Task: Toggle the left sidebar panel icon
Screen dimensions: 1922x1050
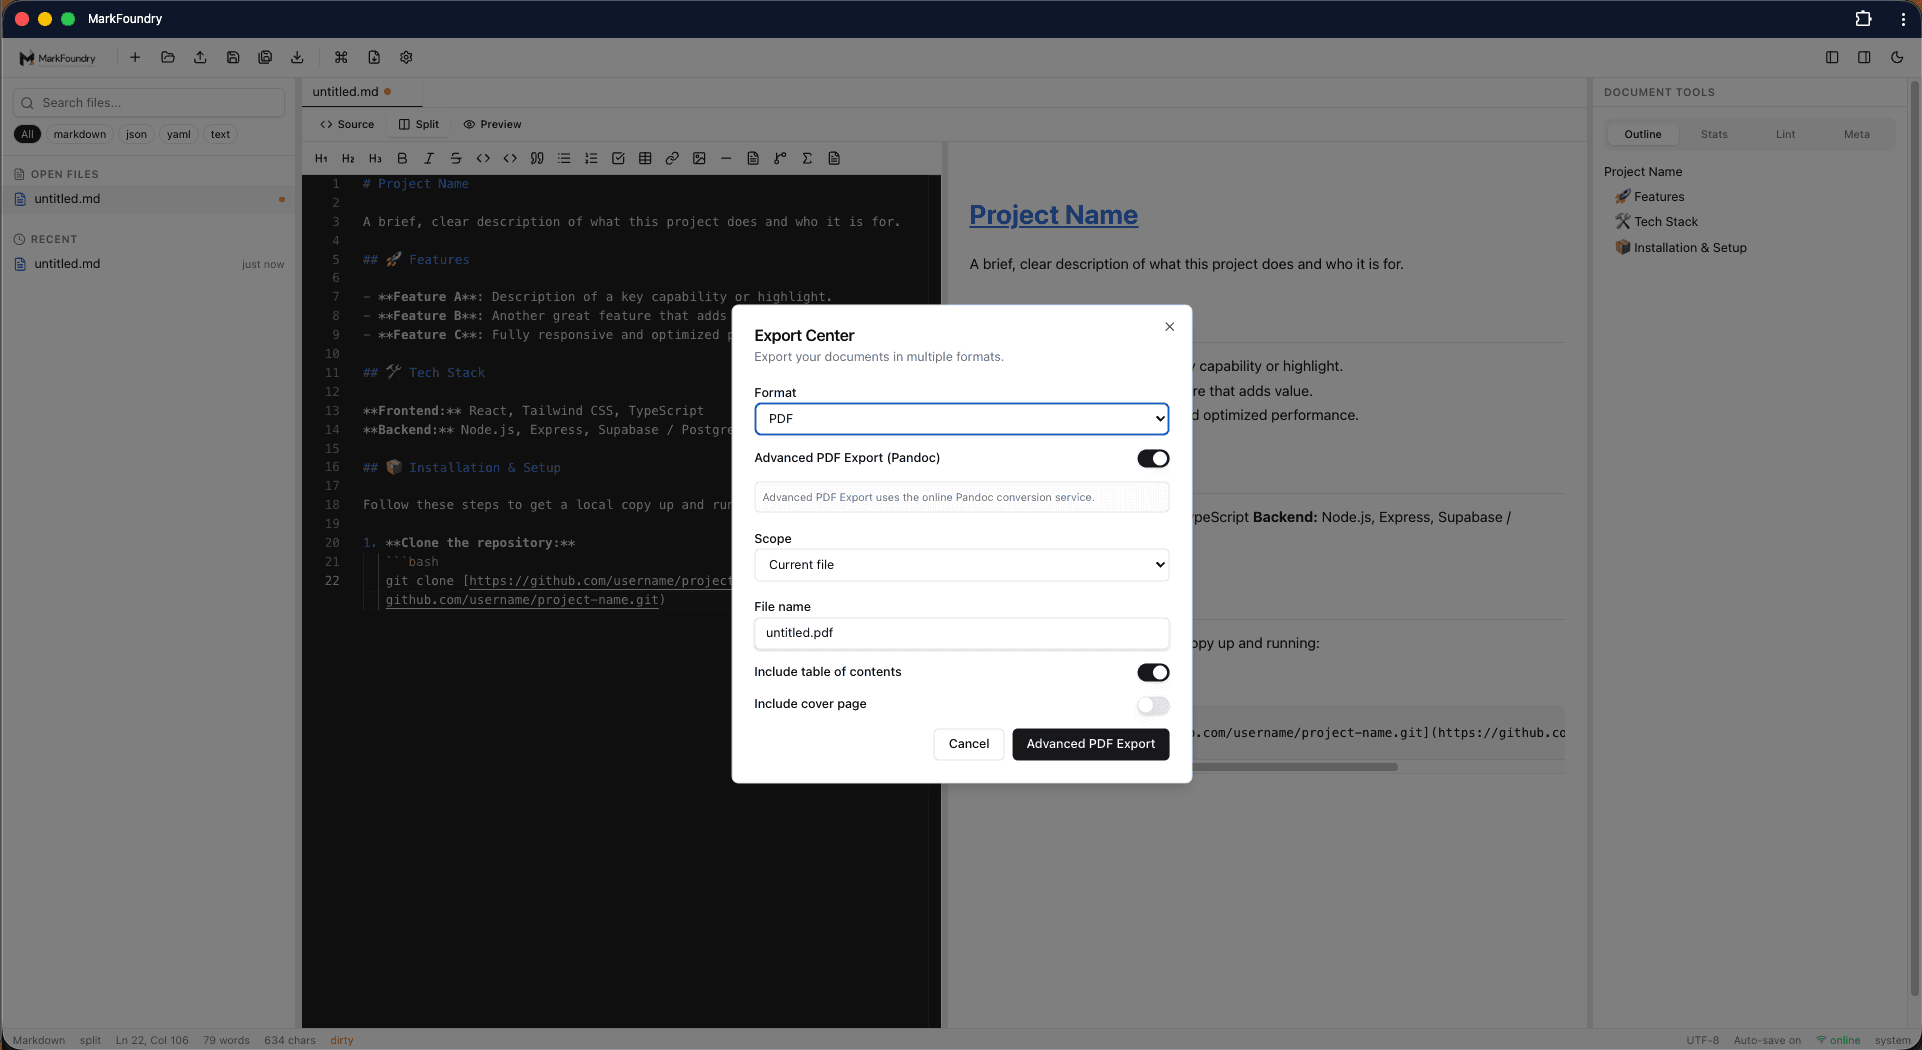Action: (x=1832, y=58)
